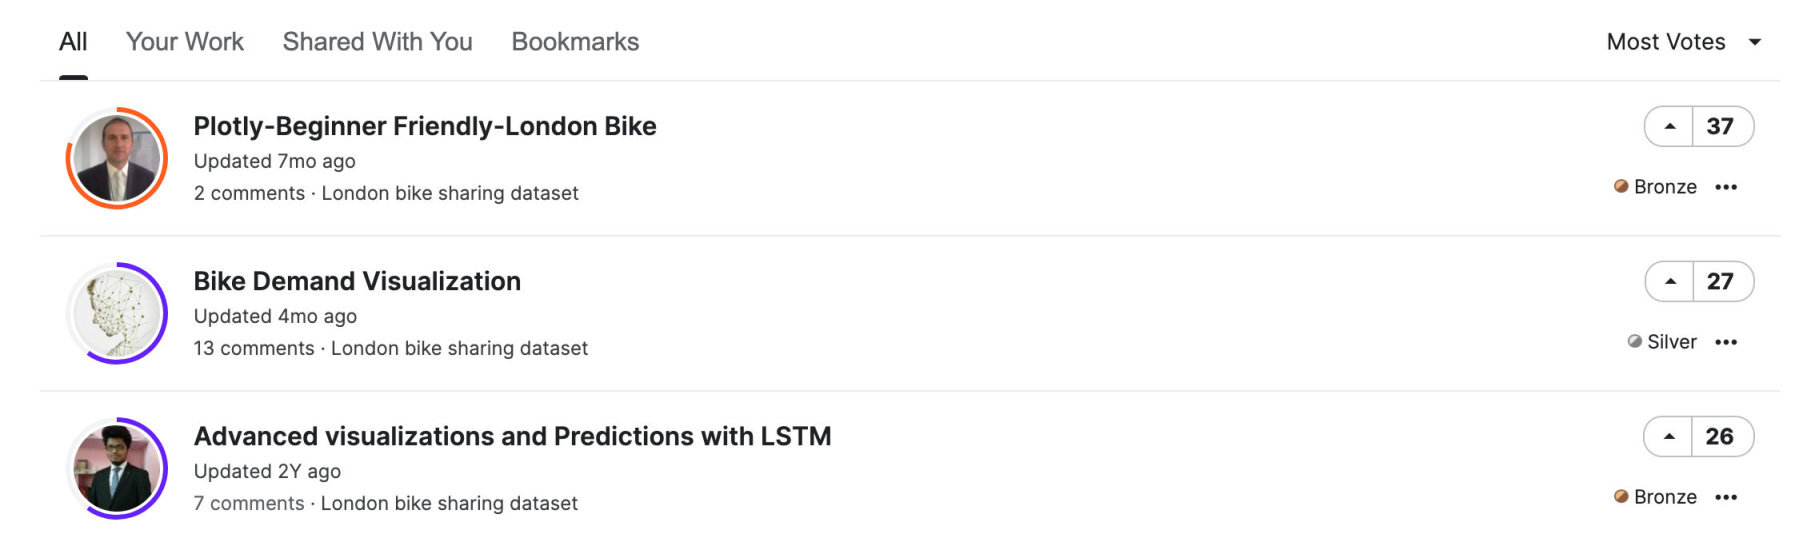The width and height of the screenshot is (1795, 542).
Task: Click the sort dropdown arrow
Action: coord(1754,42)
